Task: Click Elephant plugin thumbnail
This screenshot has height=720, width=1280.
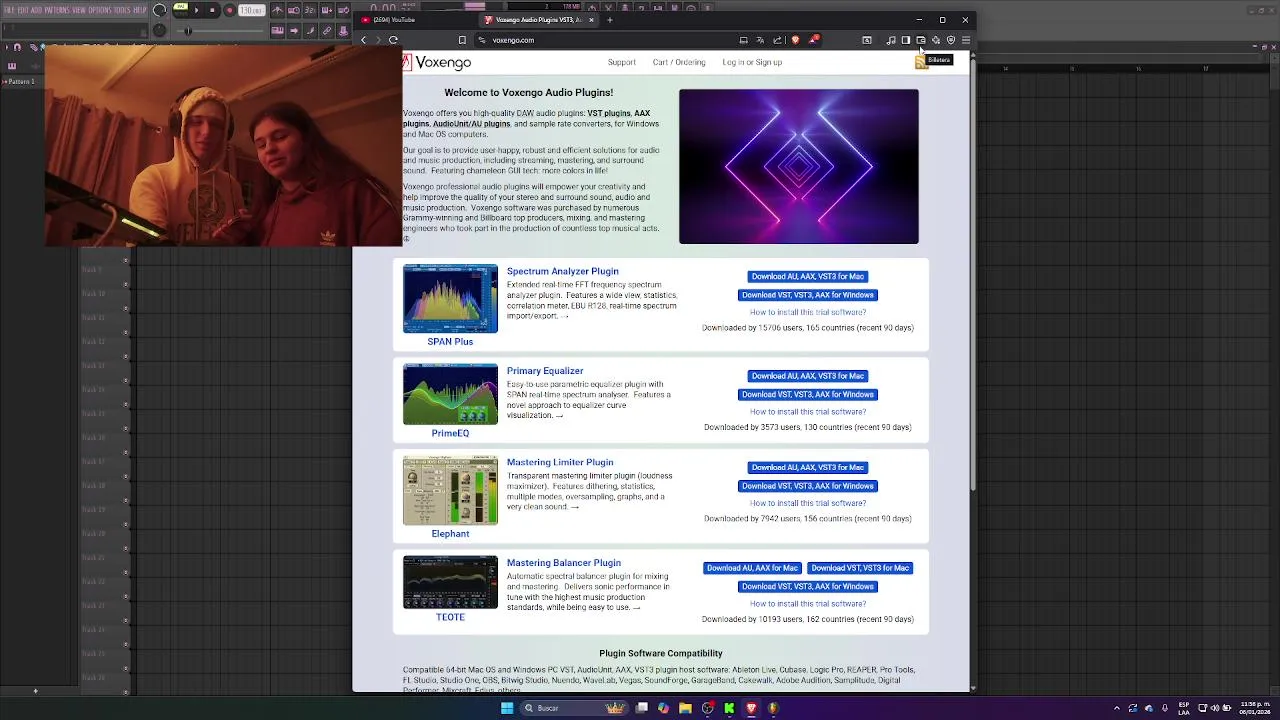Action: coord(450,490)
